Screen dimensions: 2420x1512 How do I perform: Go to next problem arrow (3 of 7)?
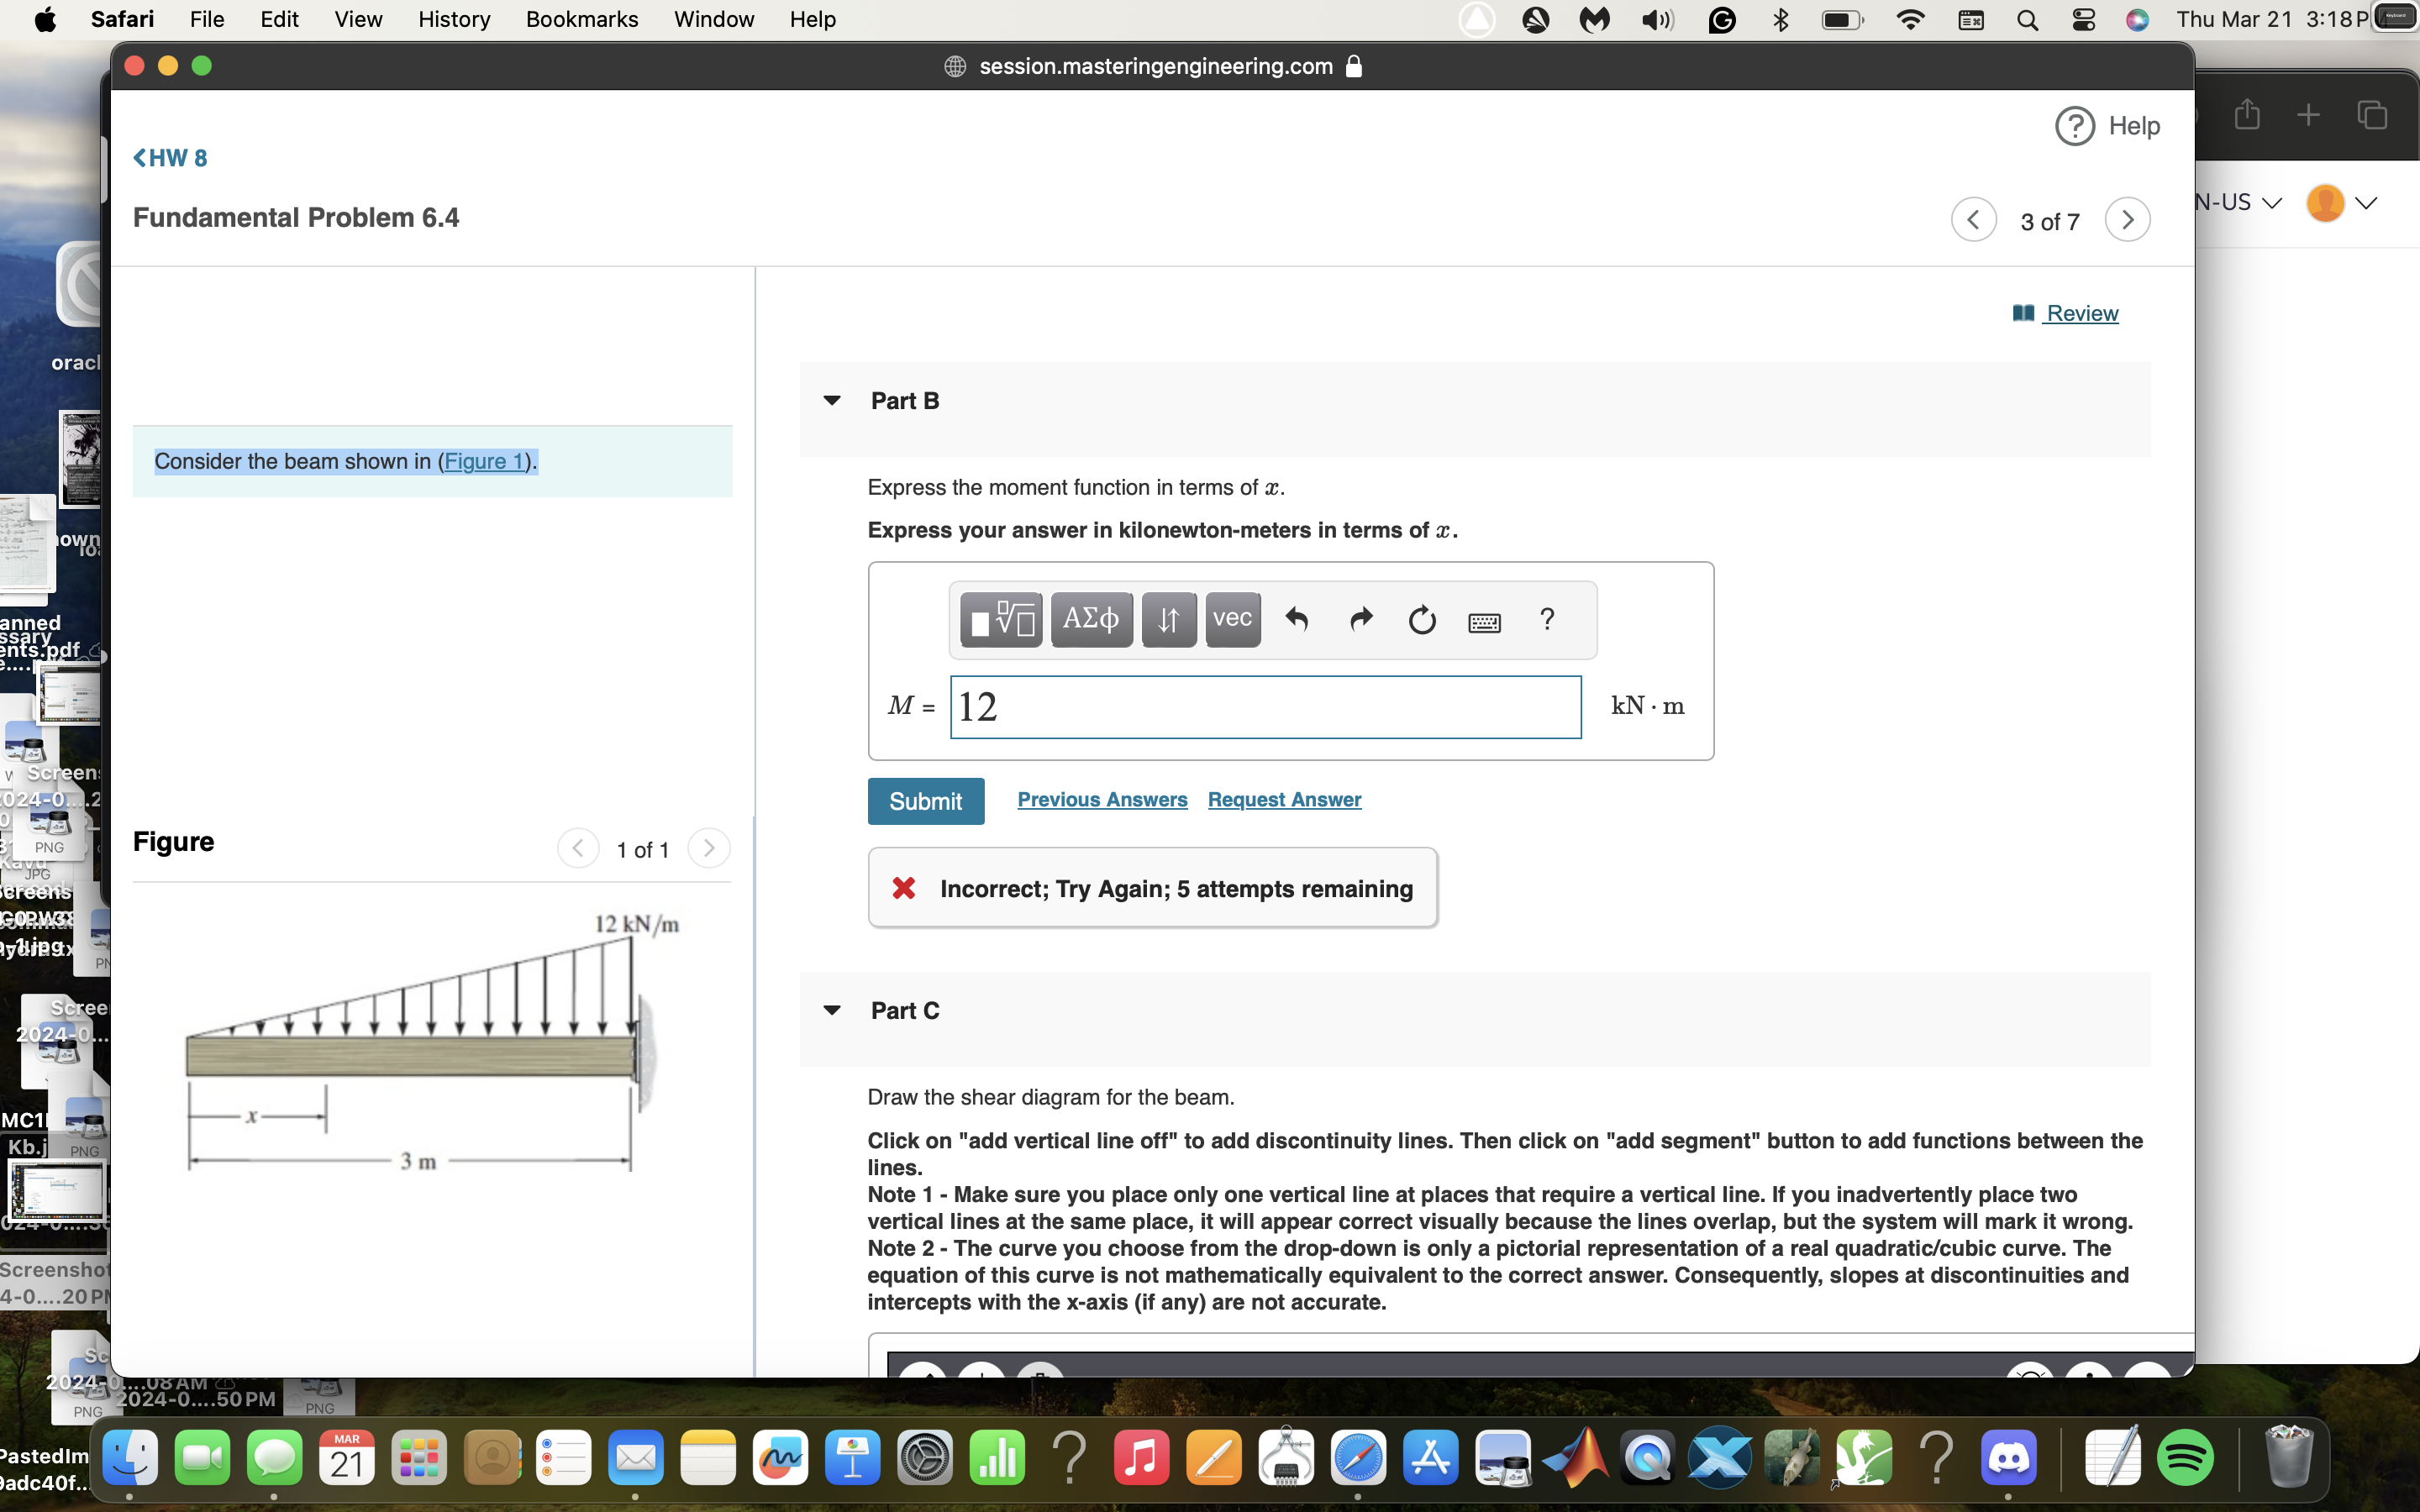coord(2127,220)
